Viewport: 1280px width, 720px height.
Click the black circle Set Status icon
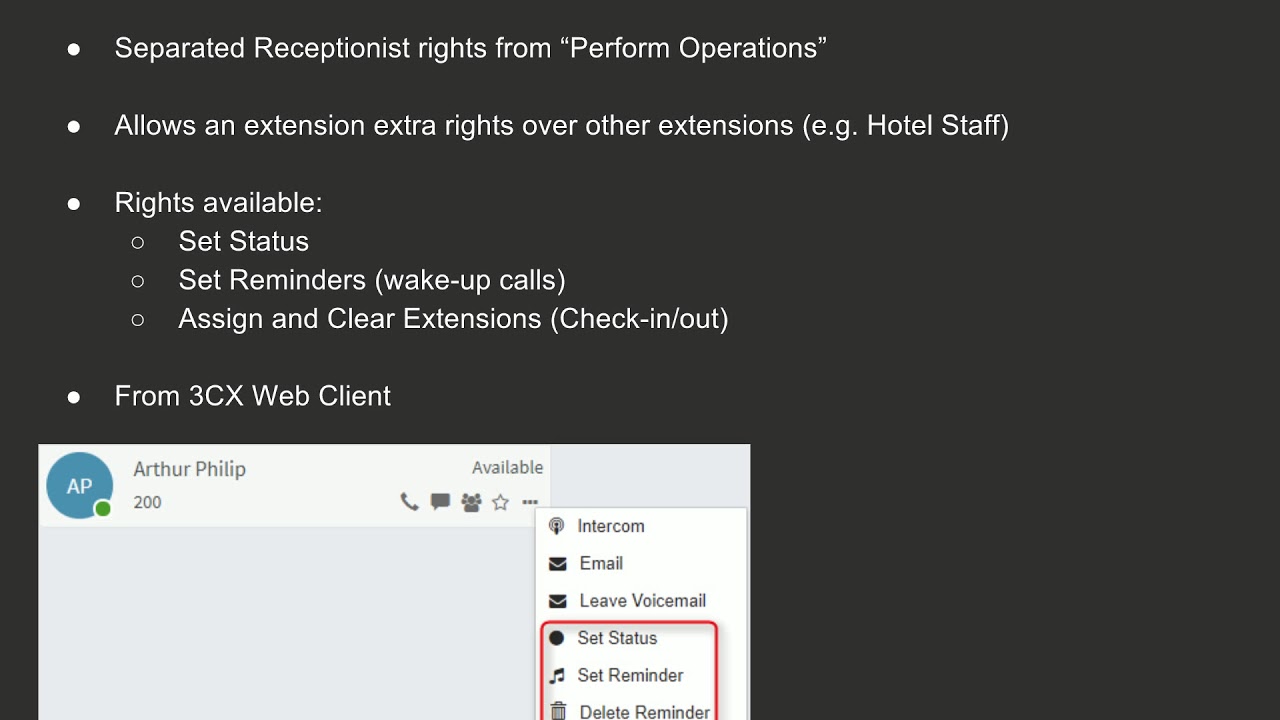(x=557, y=638)
